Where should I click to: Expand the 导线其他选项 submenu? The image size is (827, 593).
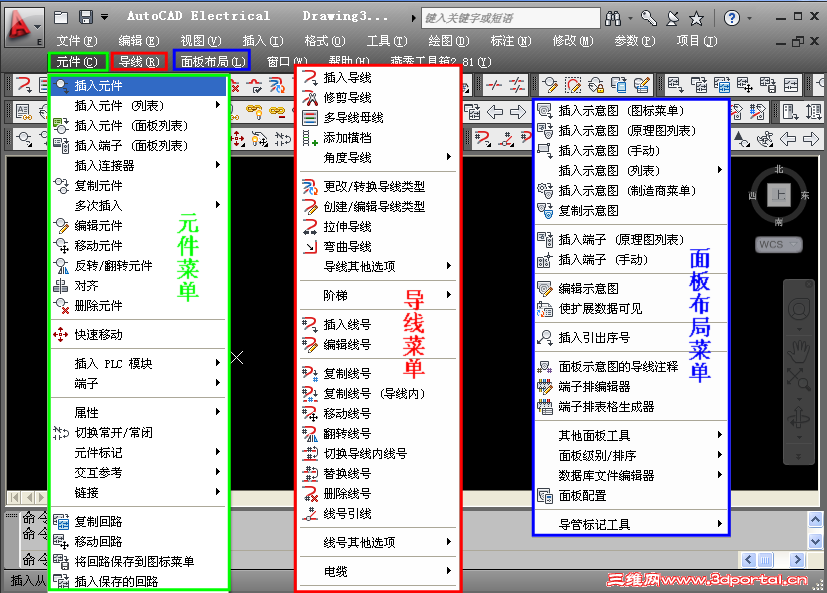point(449,266)
